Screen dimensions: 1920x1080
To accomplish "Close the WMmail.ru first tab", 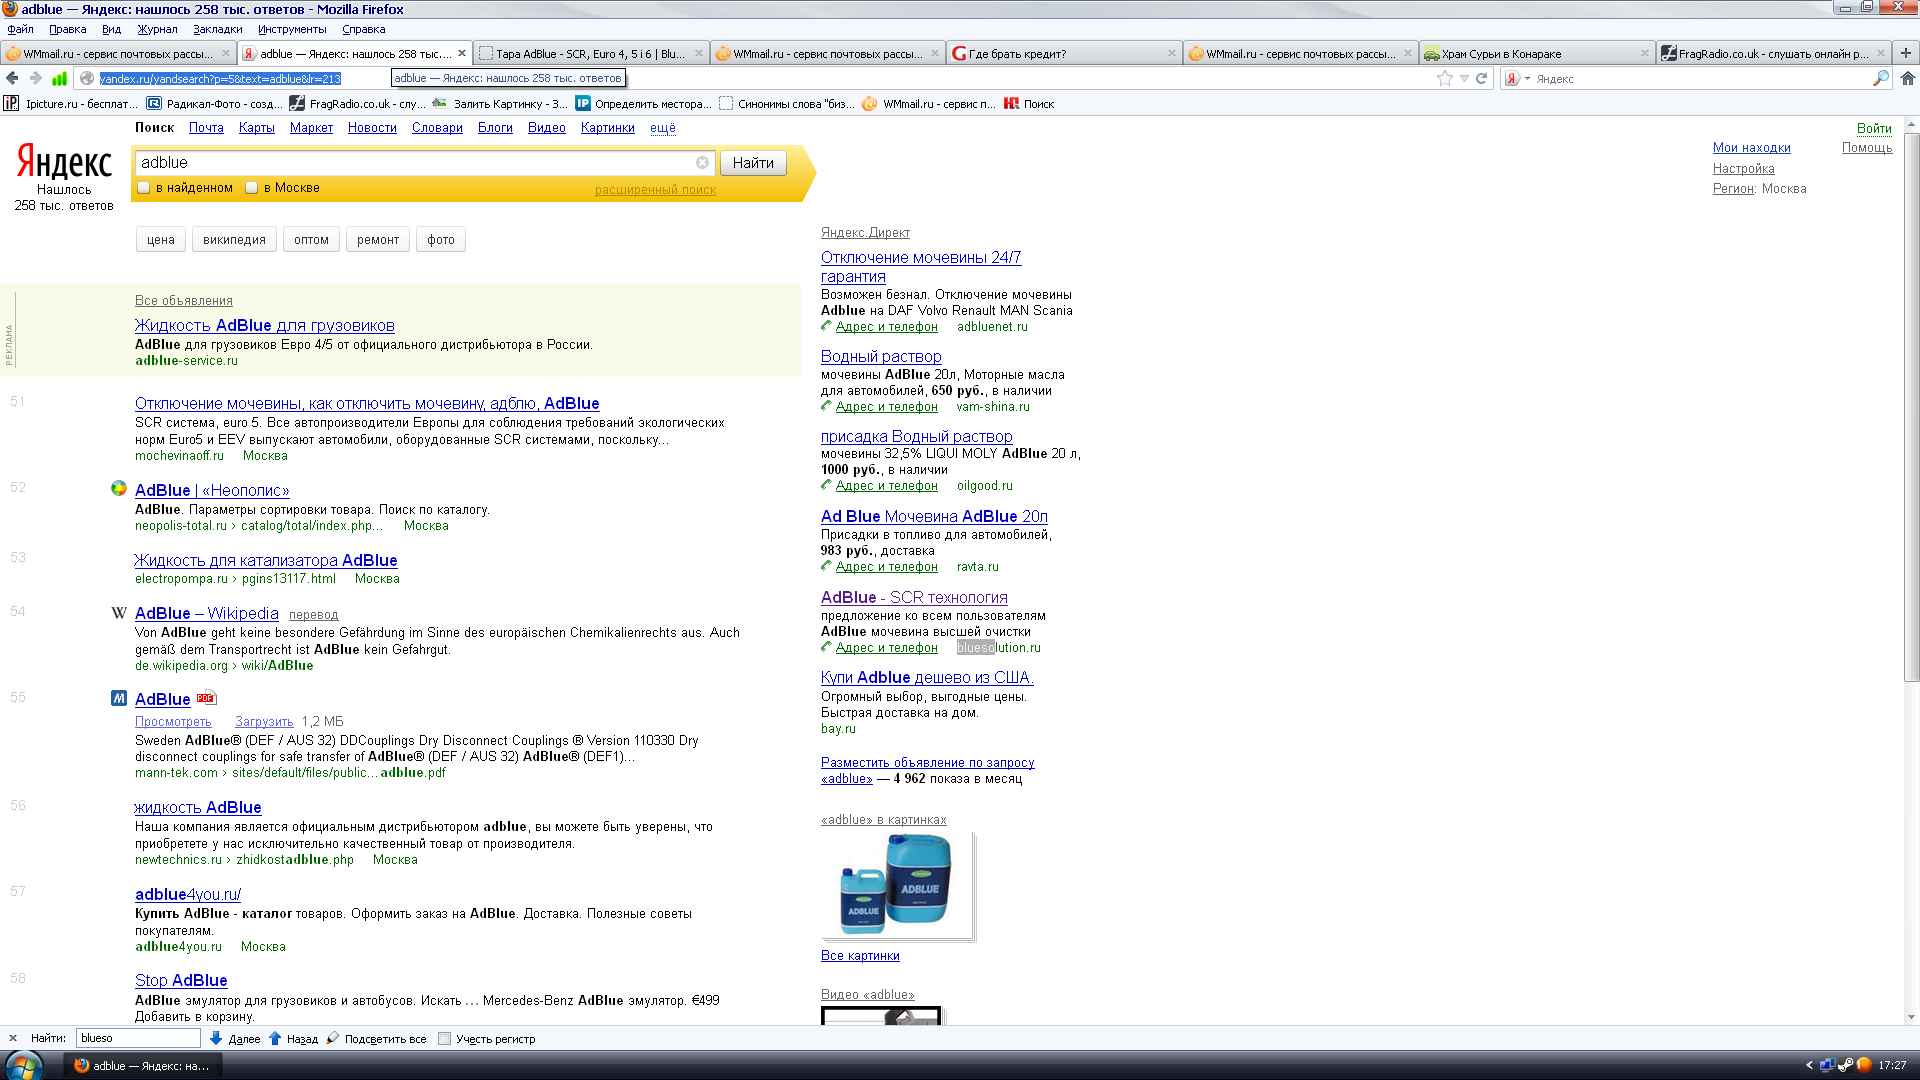I will pos(225,53).
